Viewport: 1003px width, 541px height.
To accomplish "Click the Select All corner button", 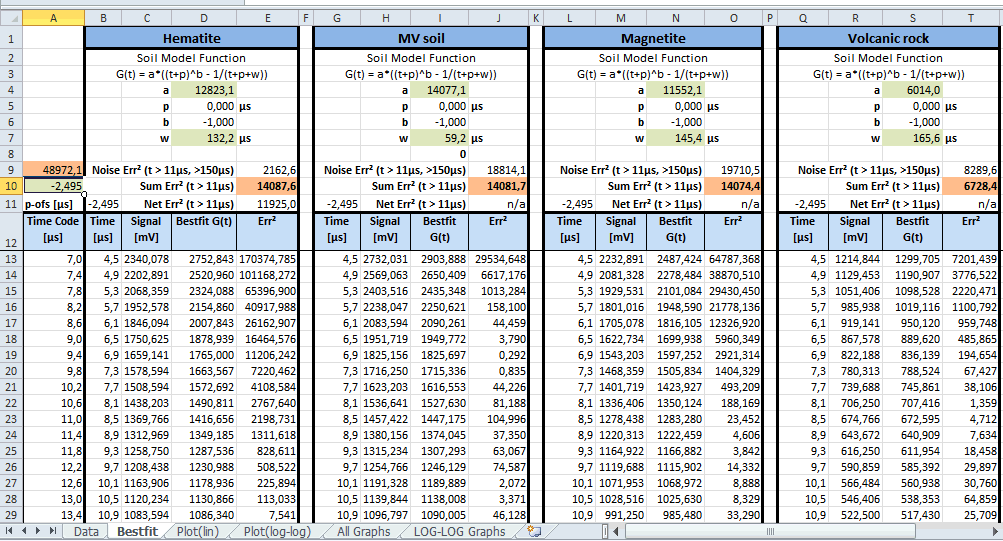I will click(11, 19).
